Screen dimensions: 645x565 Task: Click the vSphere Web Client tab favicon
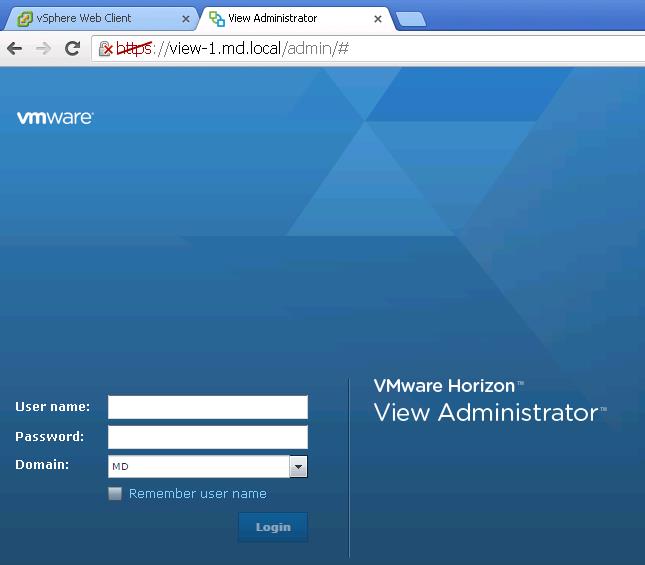[24, 19]
